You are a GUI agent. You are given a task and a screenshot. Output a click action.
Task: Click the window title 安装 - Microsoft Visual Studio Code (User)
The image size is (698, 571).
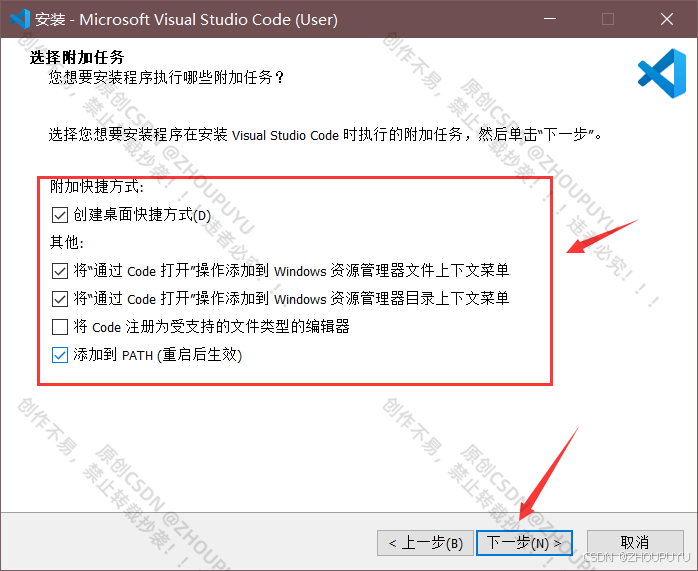[x=187, y=20]
